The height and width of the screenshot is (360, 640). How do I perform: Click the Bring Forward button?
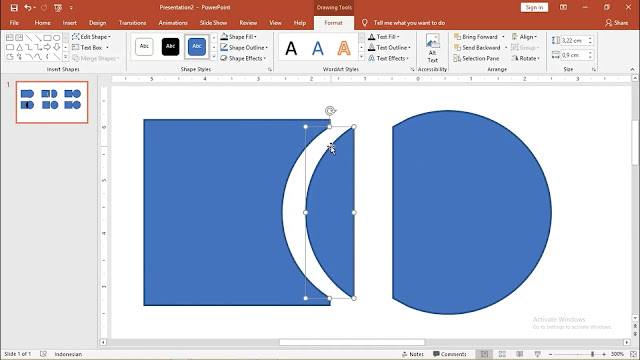[476, 37]
